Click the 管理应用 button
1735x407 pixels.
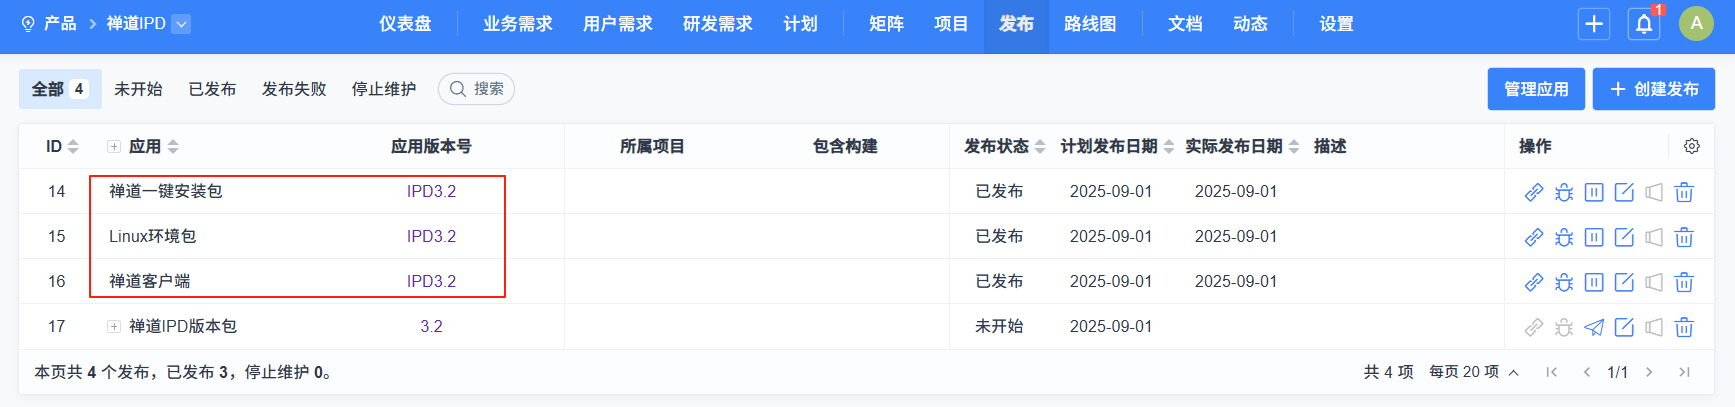click(1535, 89)
